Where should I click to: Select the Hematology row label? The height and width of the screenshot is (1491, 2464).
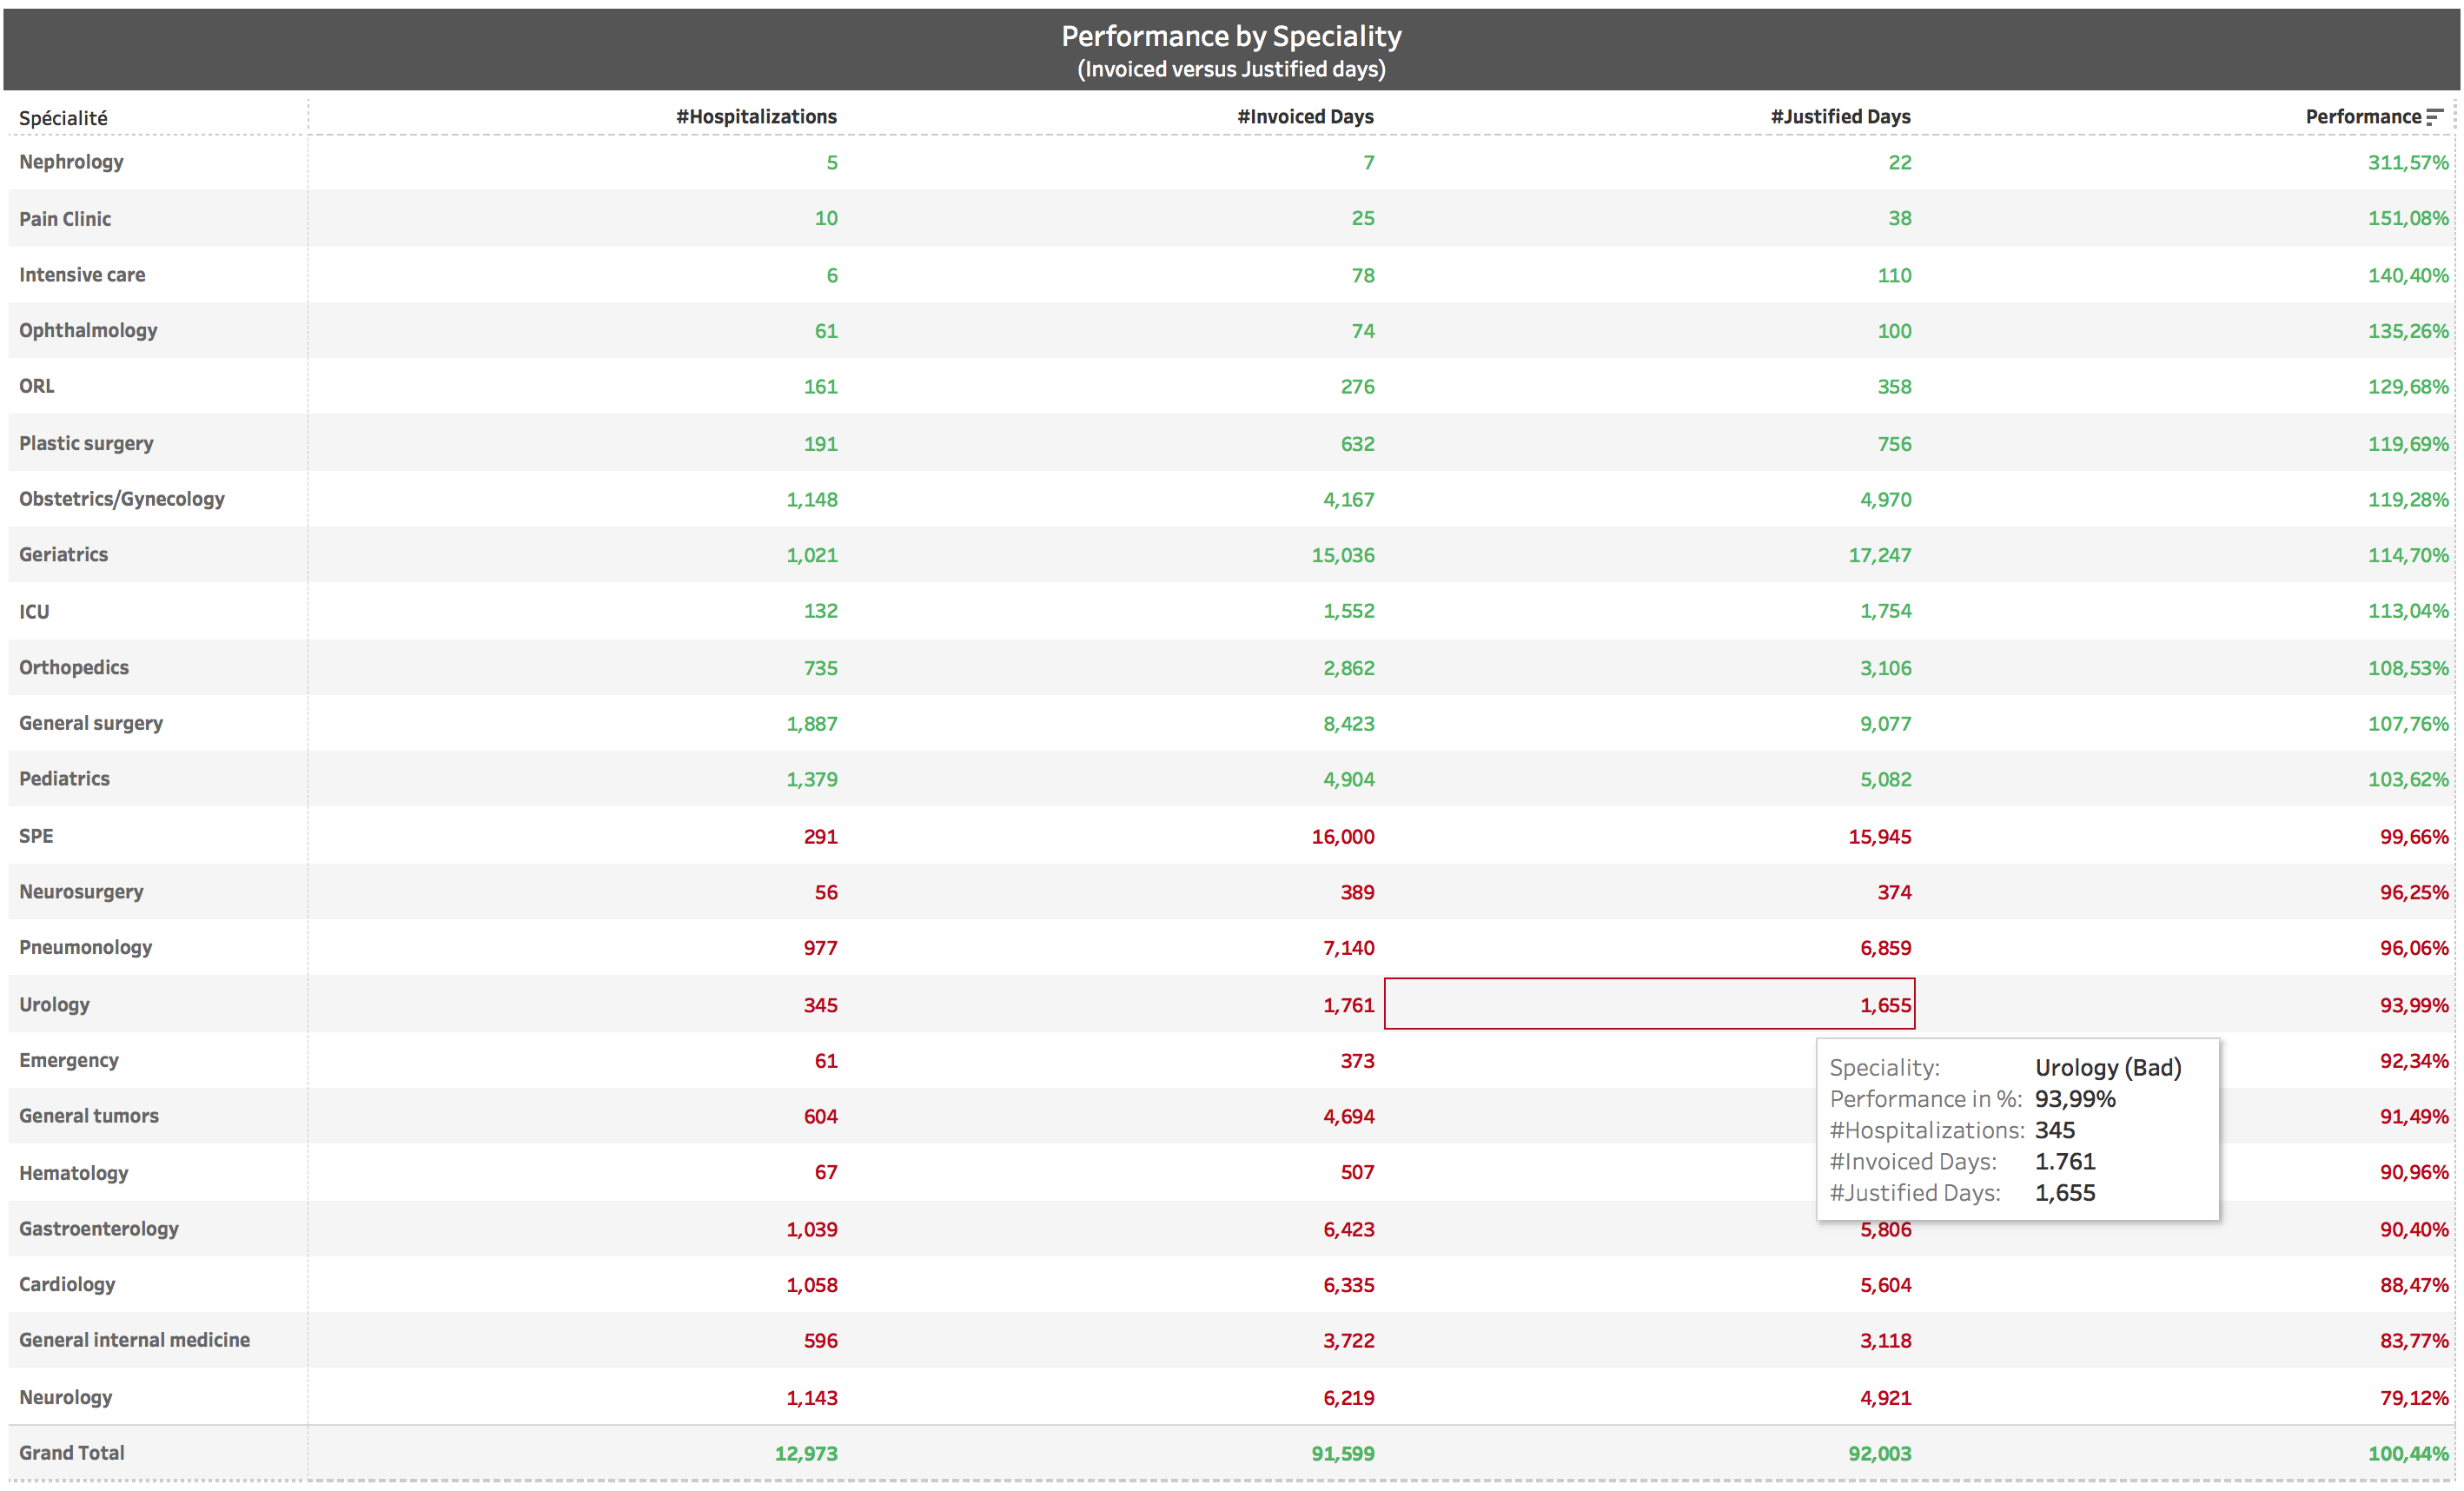73,1172
